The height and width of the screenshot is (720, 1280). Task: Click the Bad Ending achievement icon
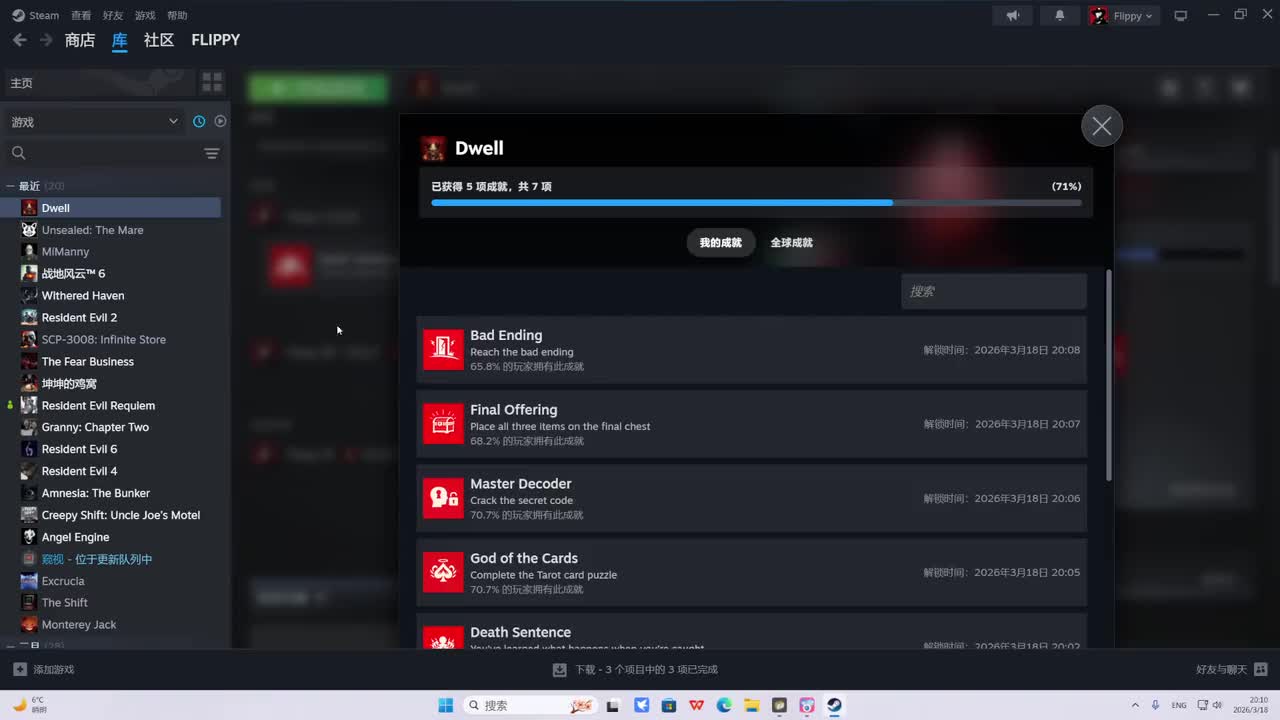pos(443,350)
